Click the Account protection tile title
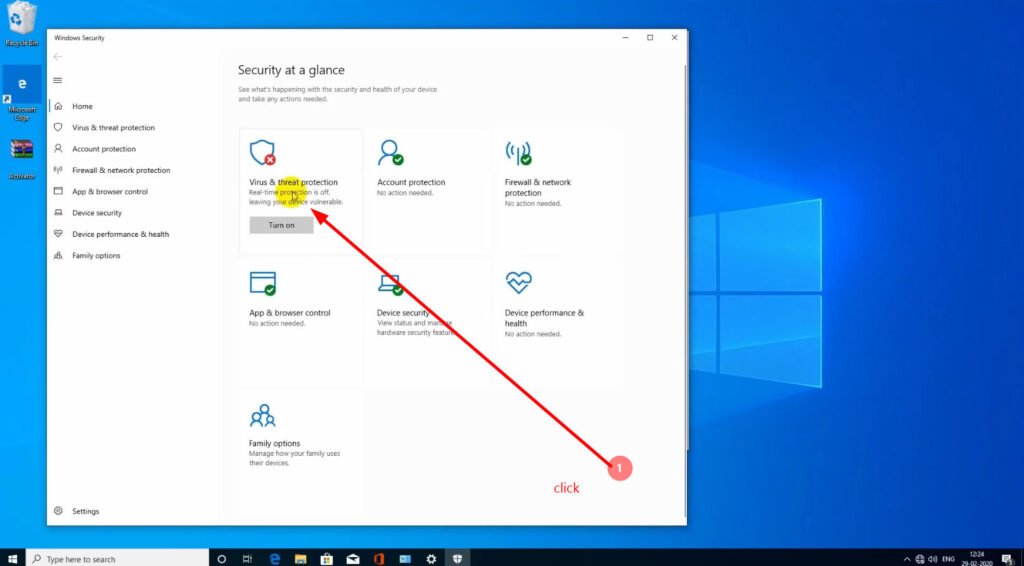 pos(411,183)
